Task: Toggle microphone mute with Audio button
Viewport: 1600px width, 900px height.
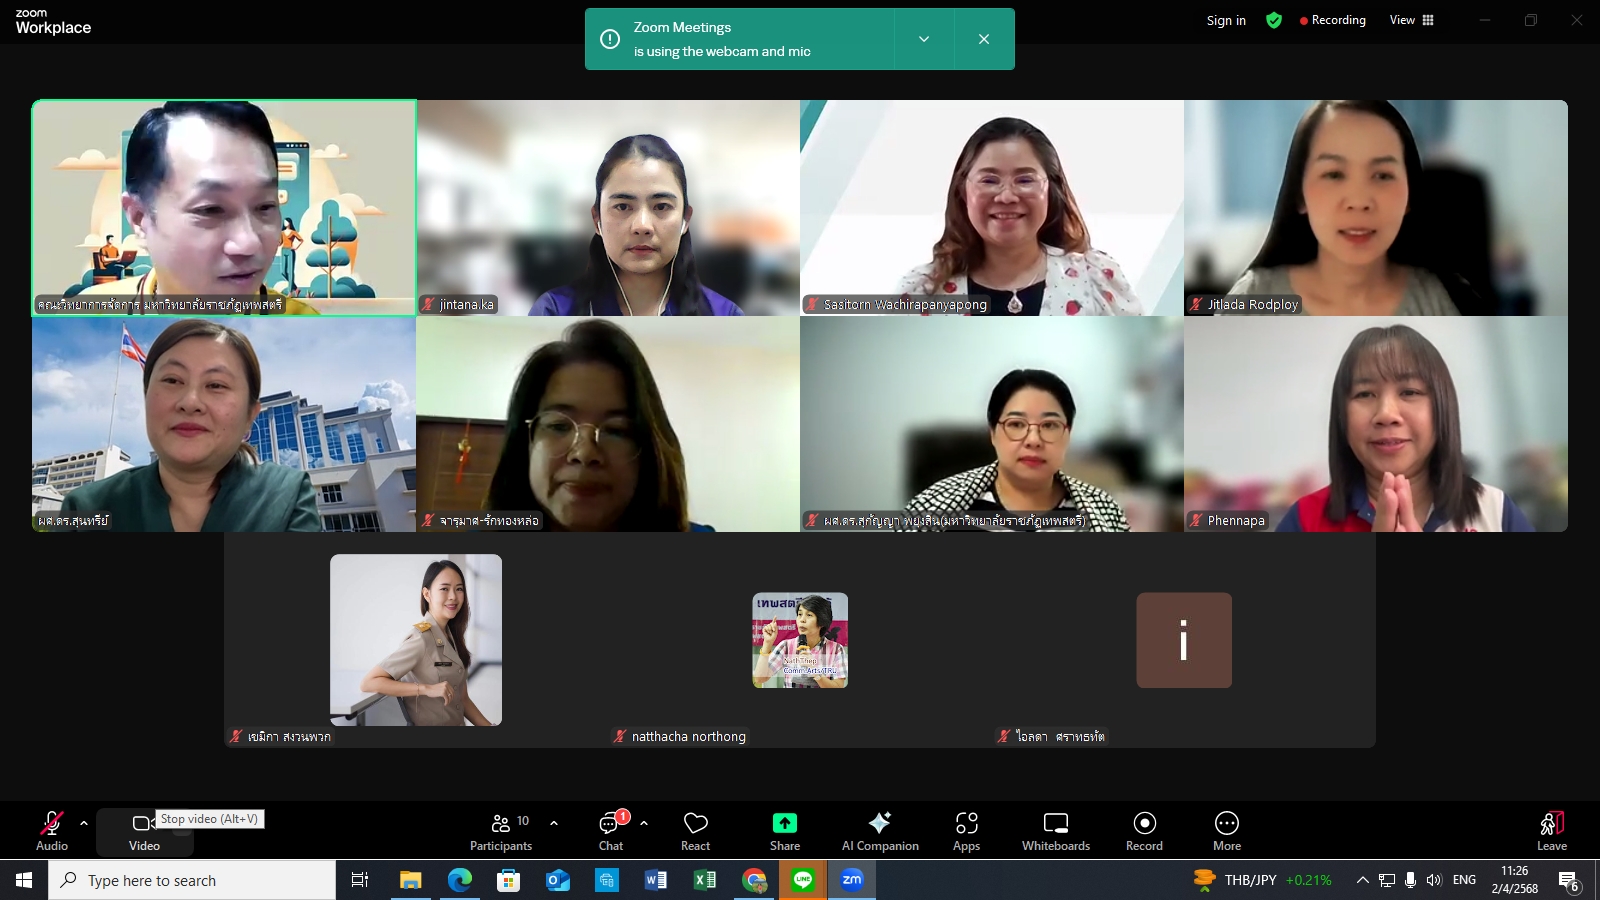Action: (x=52, y=831)
